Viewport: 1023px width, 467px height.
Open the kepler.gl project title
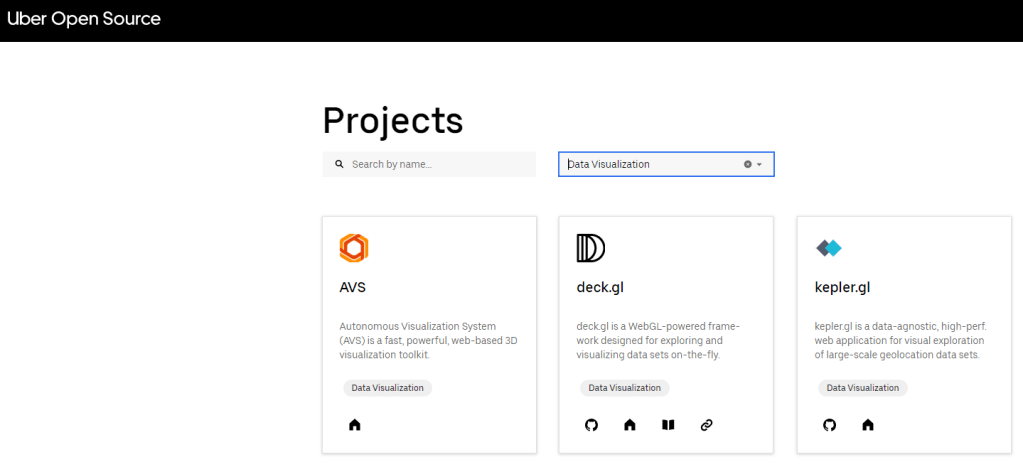842,288
